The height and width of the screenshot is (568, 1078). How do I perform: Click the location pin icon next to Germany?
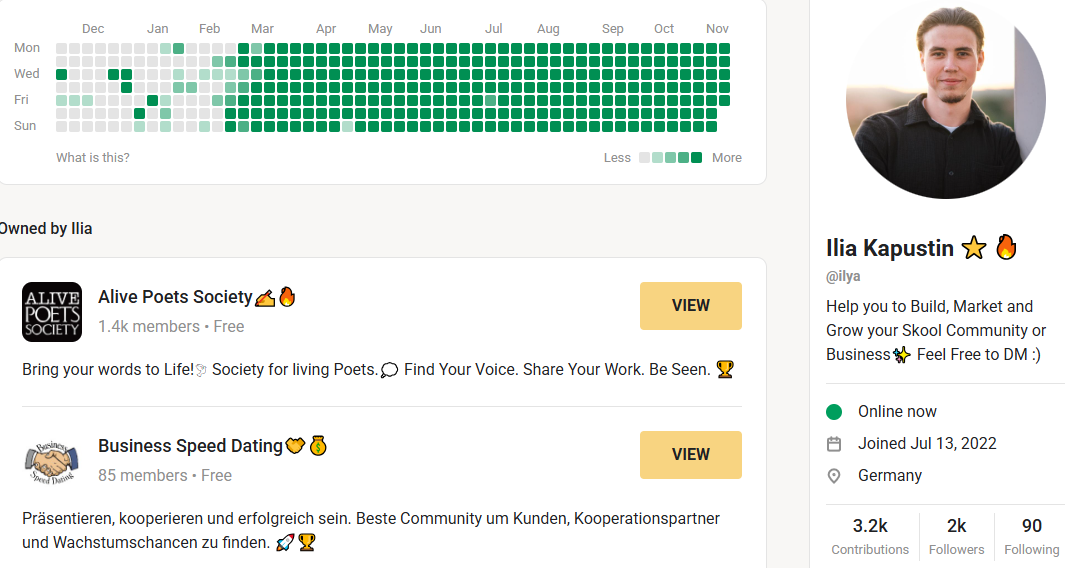click(x=834, y=476)
